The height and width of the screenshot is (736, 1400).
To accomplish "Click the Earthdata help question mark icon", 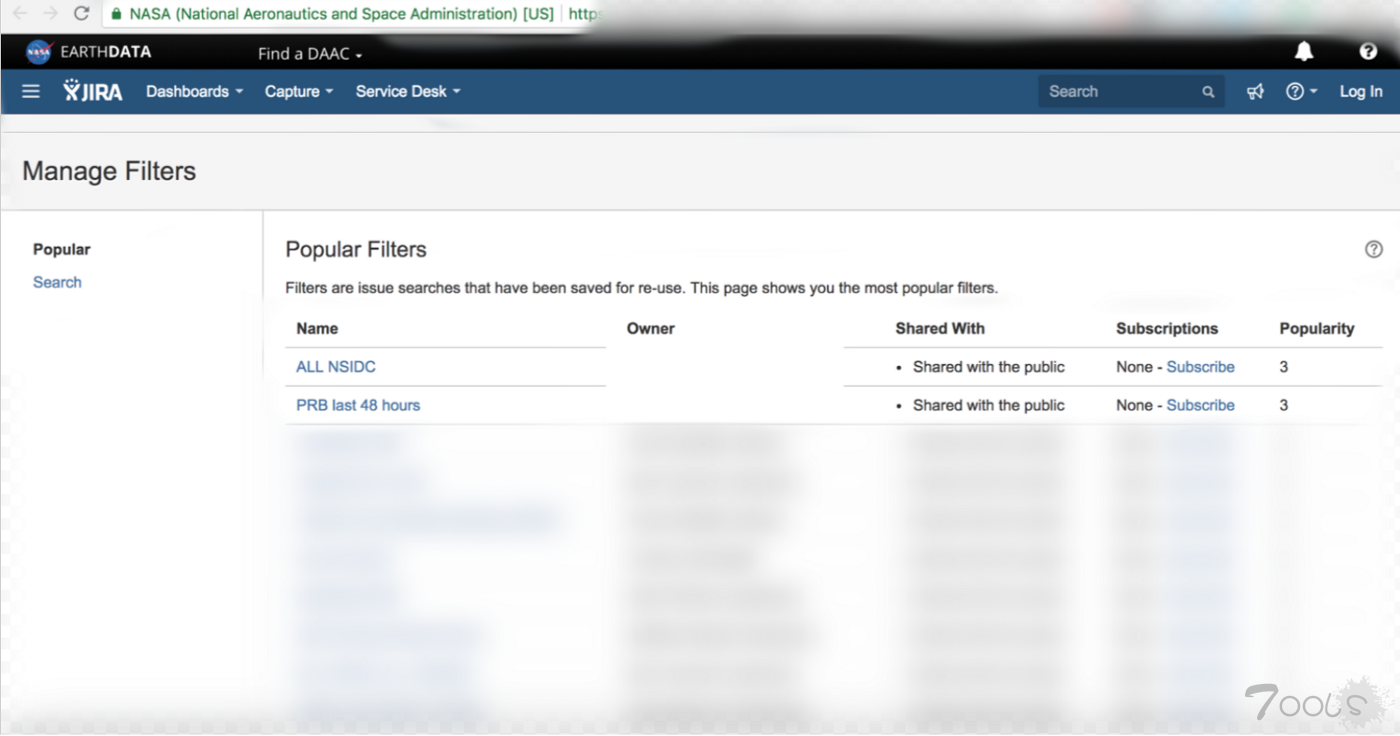I will click(1368, 52).
